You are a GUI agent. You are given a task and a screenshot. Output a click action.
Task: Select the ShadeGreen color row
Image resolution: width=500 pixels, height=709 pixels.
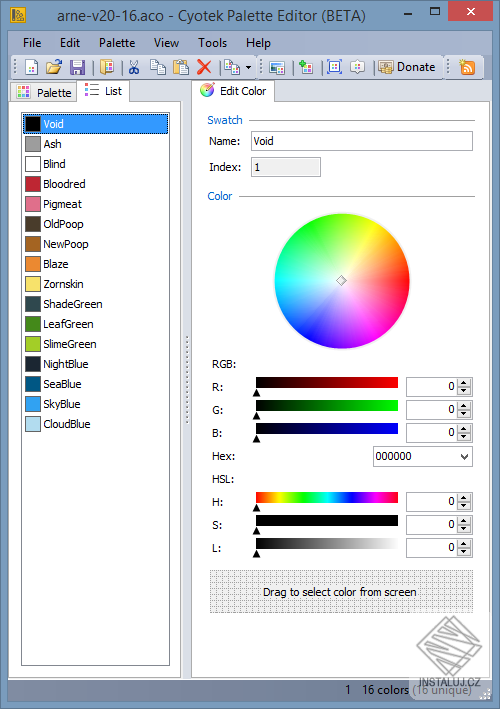pos(95,304)
